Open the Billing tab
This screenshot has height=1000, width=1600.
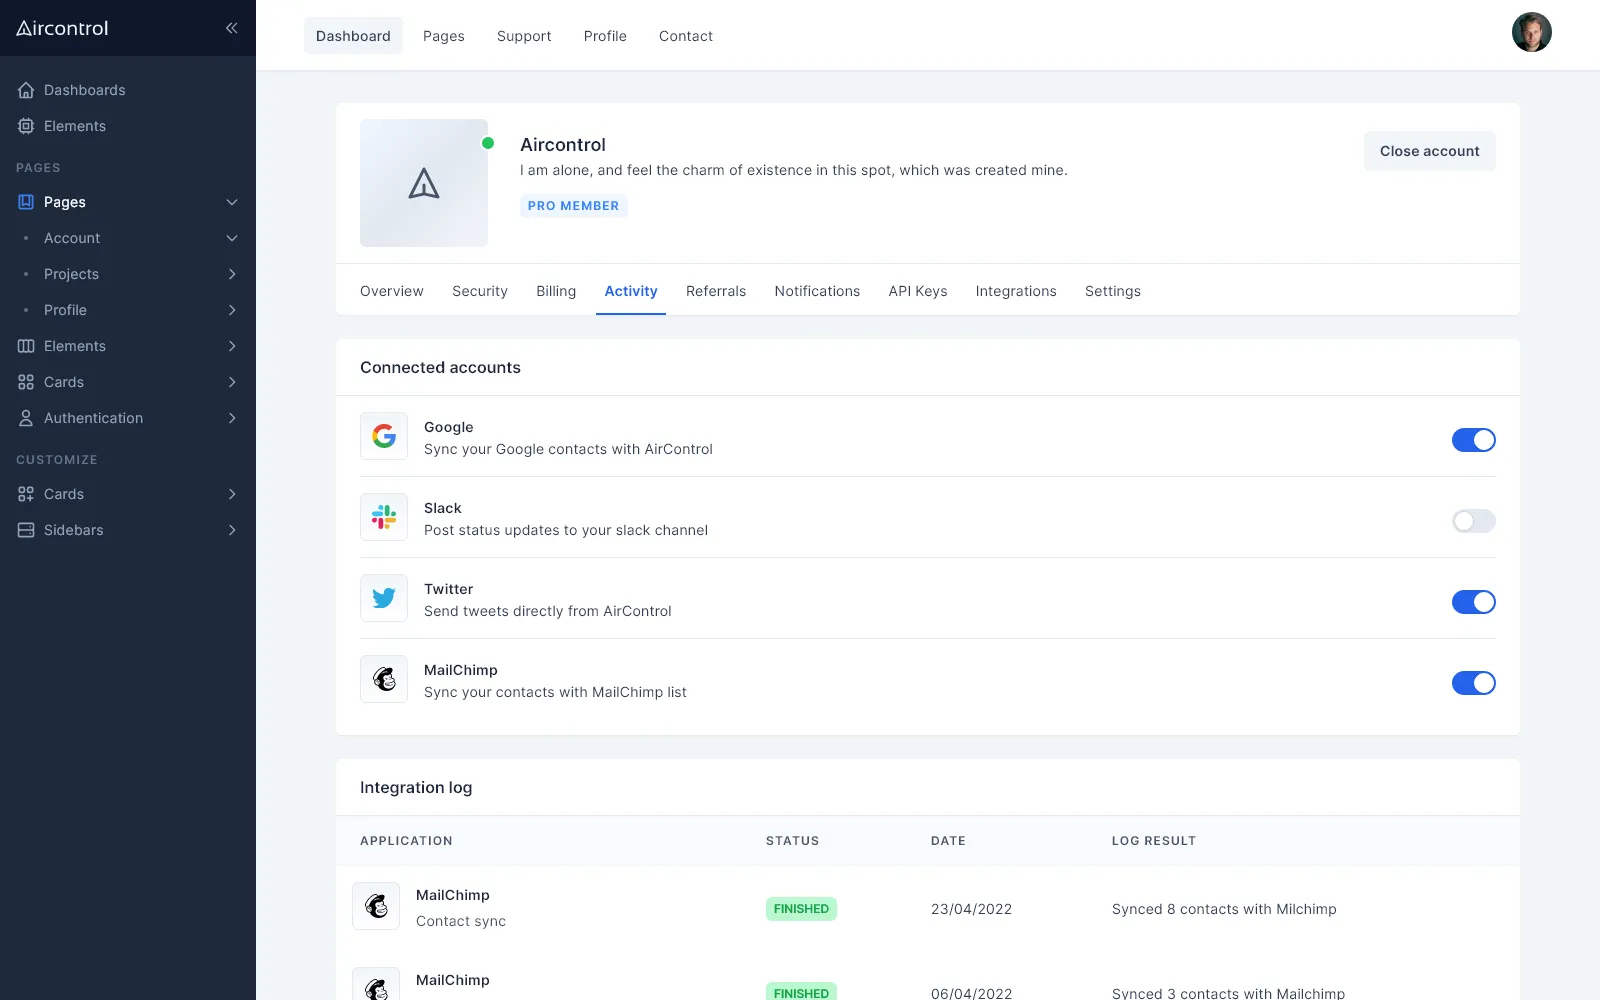coord(556,291)
